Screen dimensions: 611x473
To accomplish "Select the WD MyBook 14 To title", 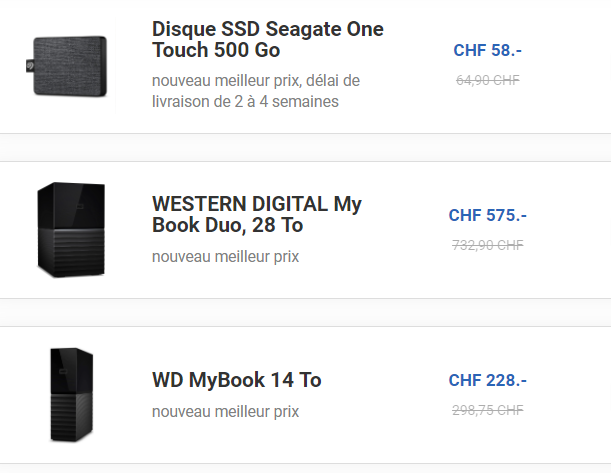I will [236, 380].
